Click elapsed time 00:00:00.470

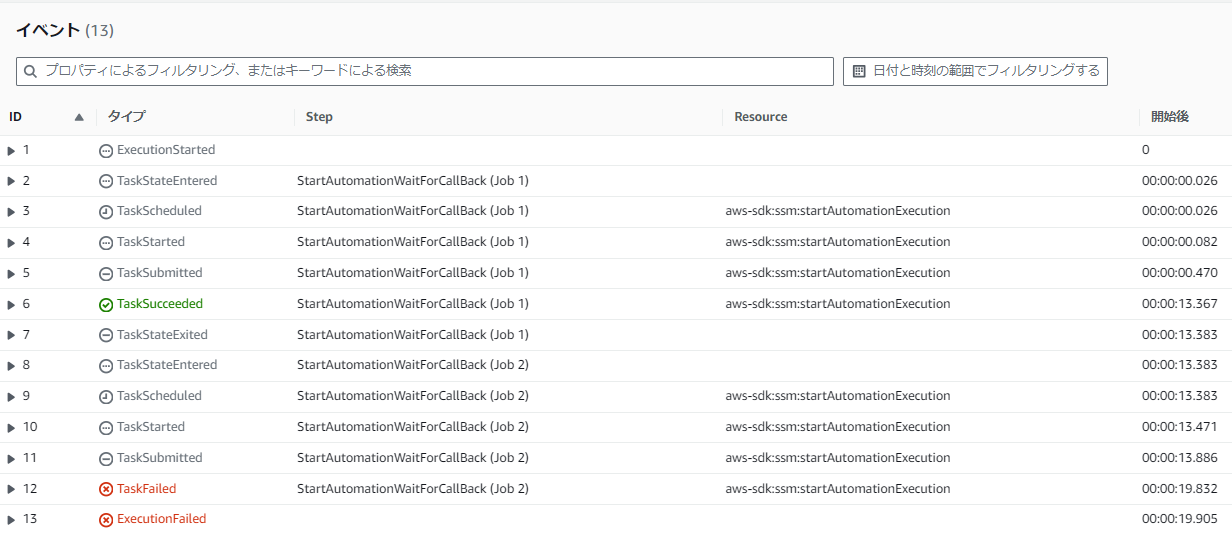click(1179, 273)
